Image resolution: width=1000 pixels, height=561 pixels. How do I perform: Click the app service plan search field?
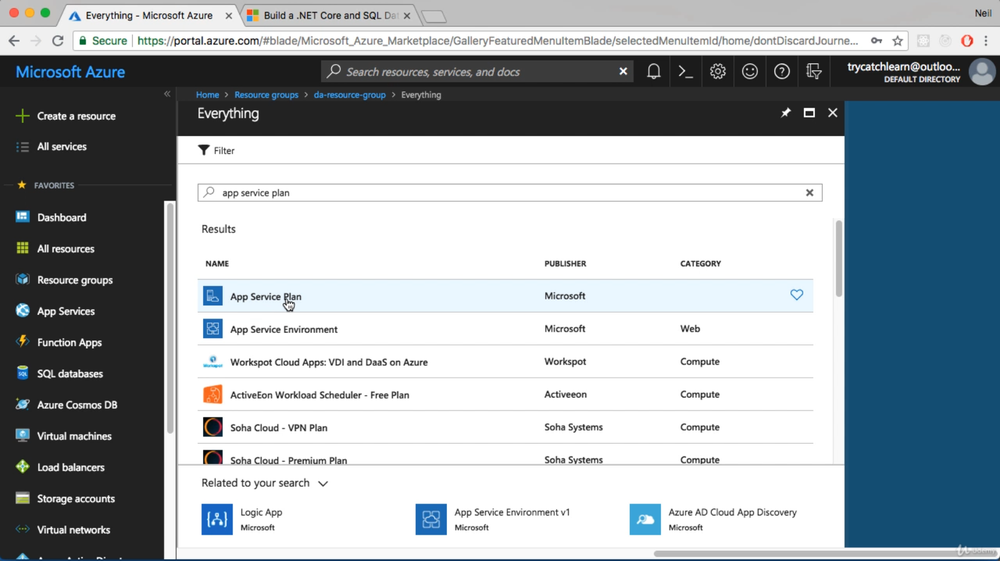[500, 192]
